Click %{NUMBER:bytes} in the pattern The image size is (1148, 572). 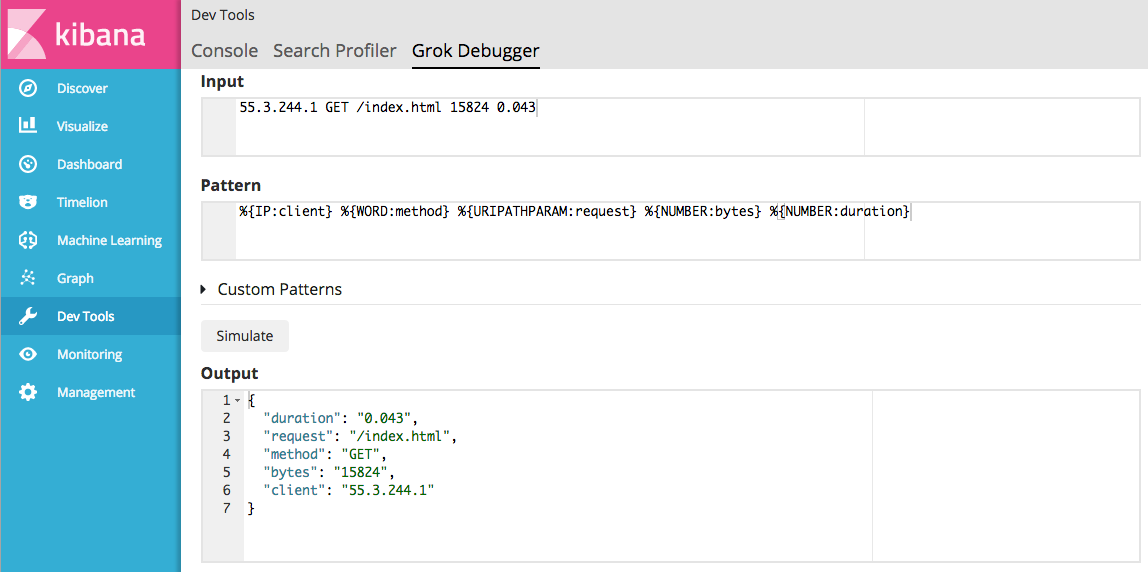coord(703,212)
